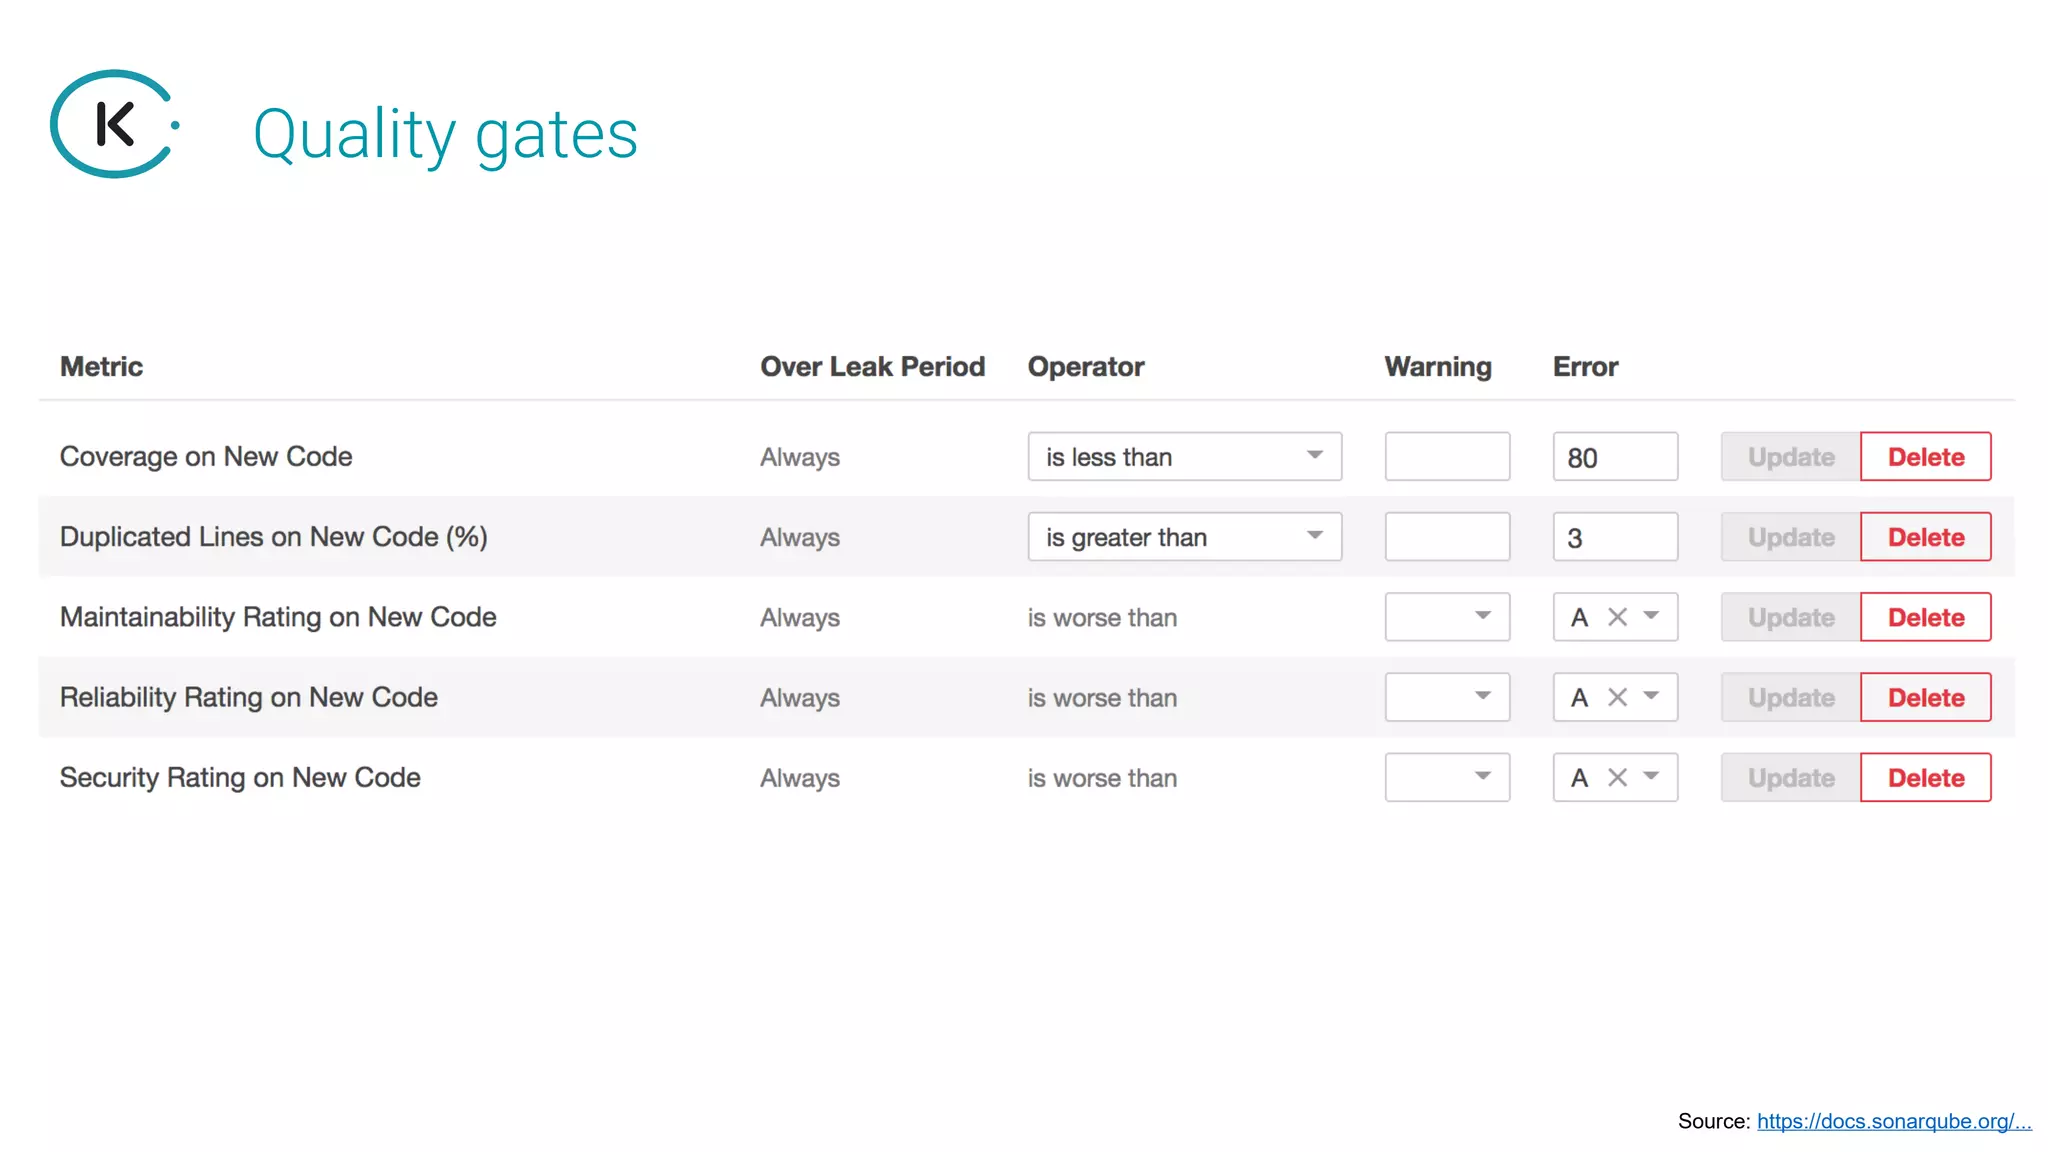Expand error rating arrow for Security Rating
The width and height of the screenshot is (2048, 1152).
[1651, 776]
